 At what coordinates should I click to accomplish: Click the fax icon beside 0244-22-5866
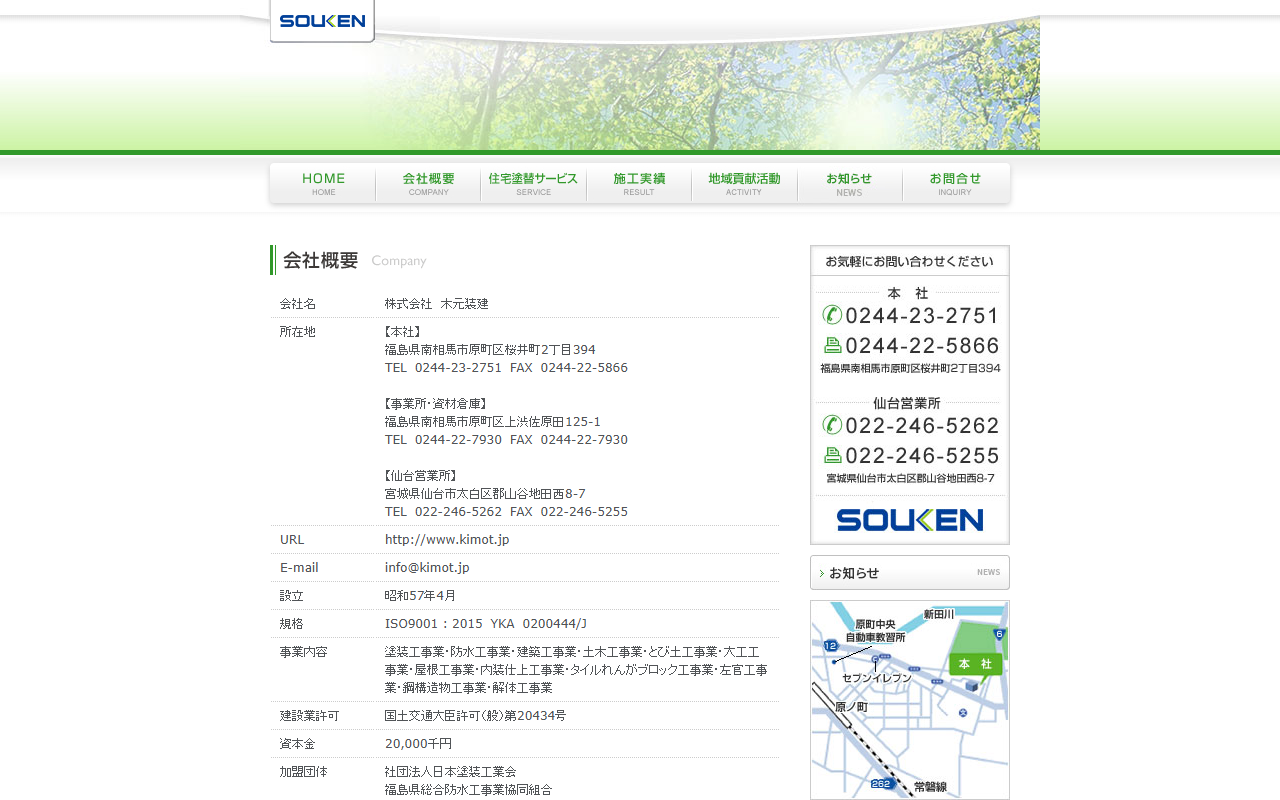coord(832,345)
